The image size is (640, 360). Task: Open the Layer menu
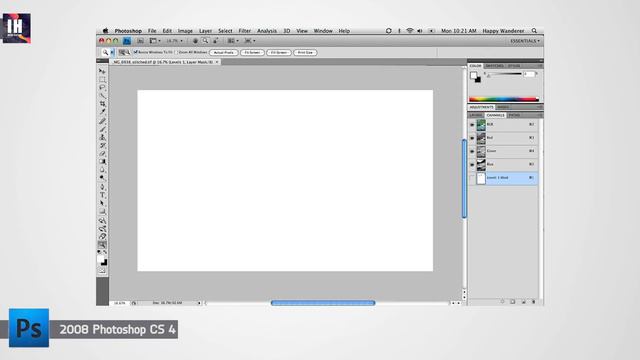[x=205, y=31]
